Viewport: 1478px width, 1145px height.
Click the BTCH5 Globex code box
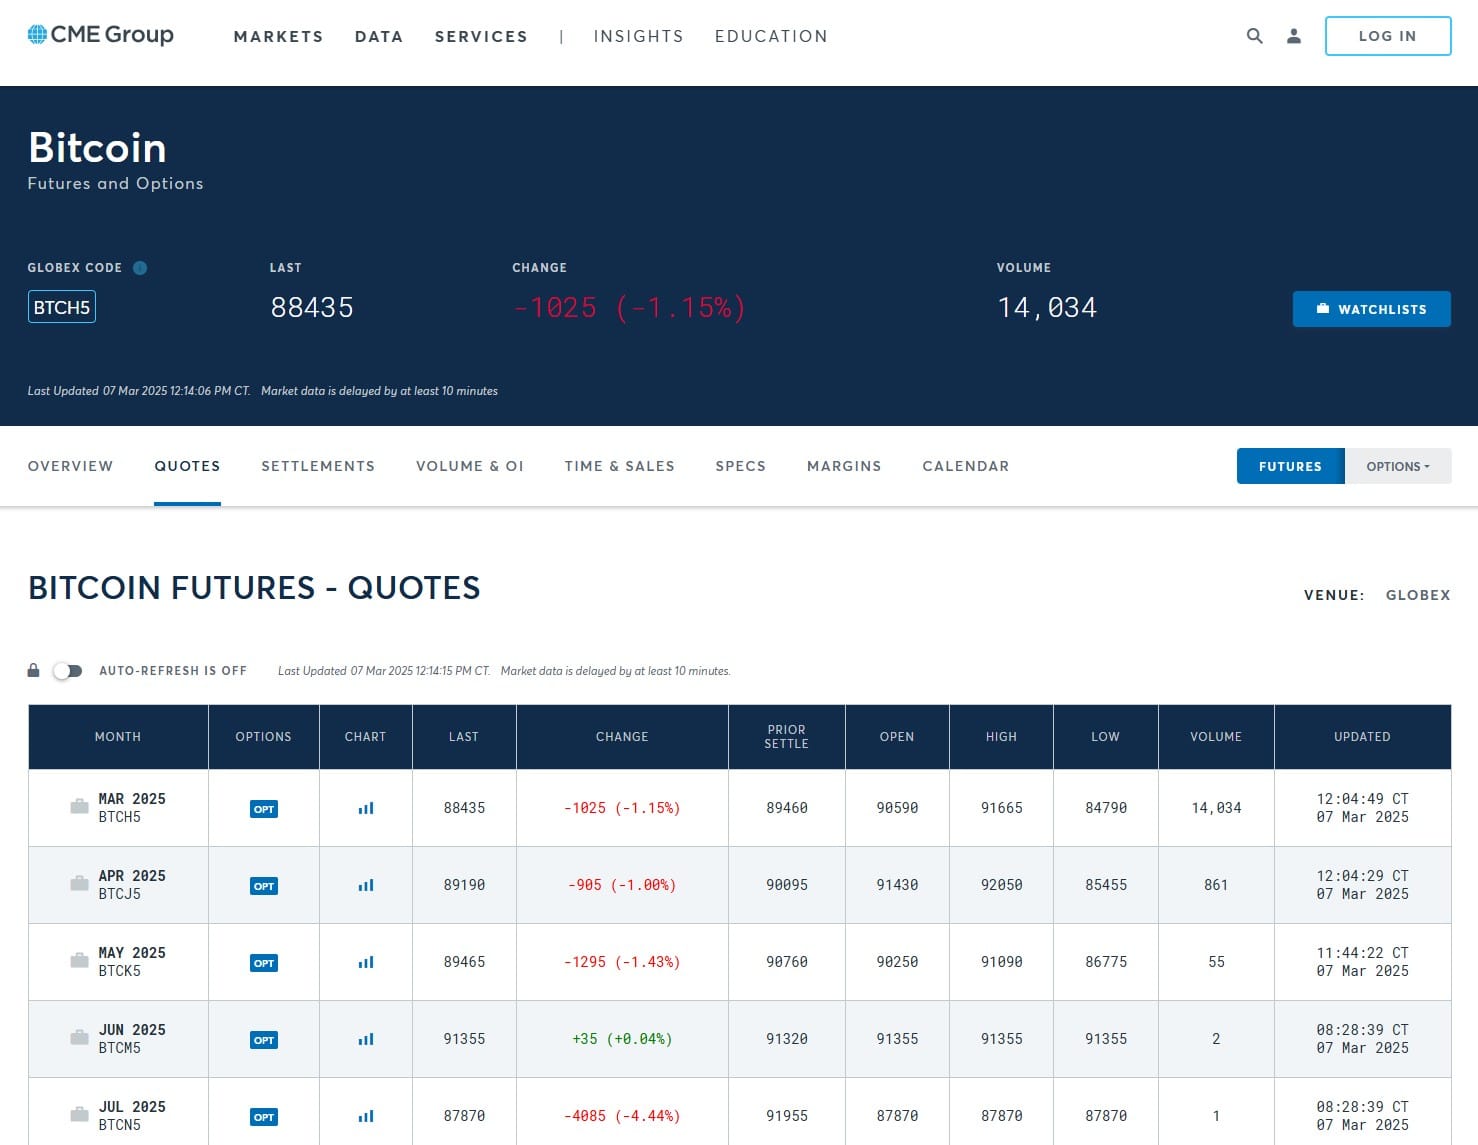[x=62, y=307]
